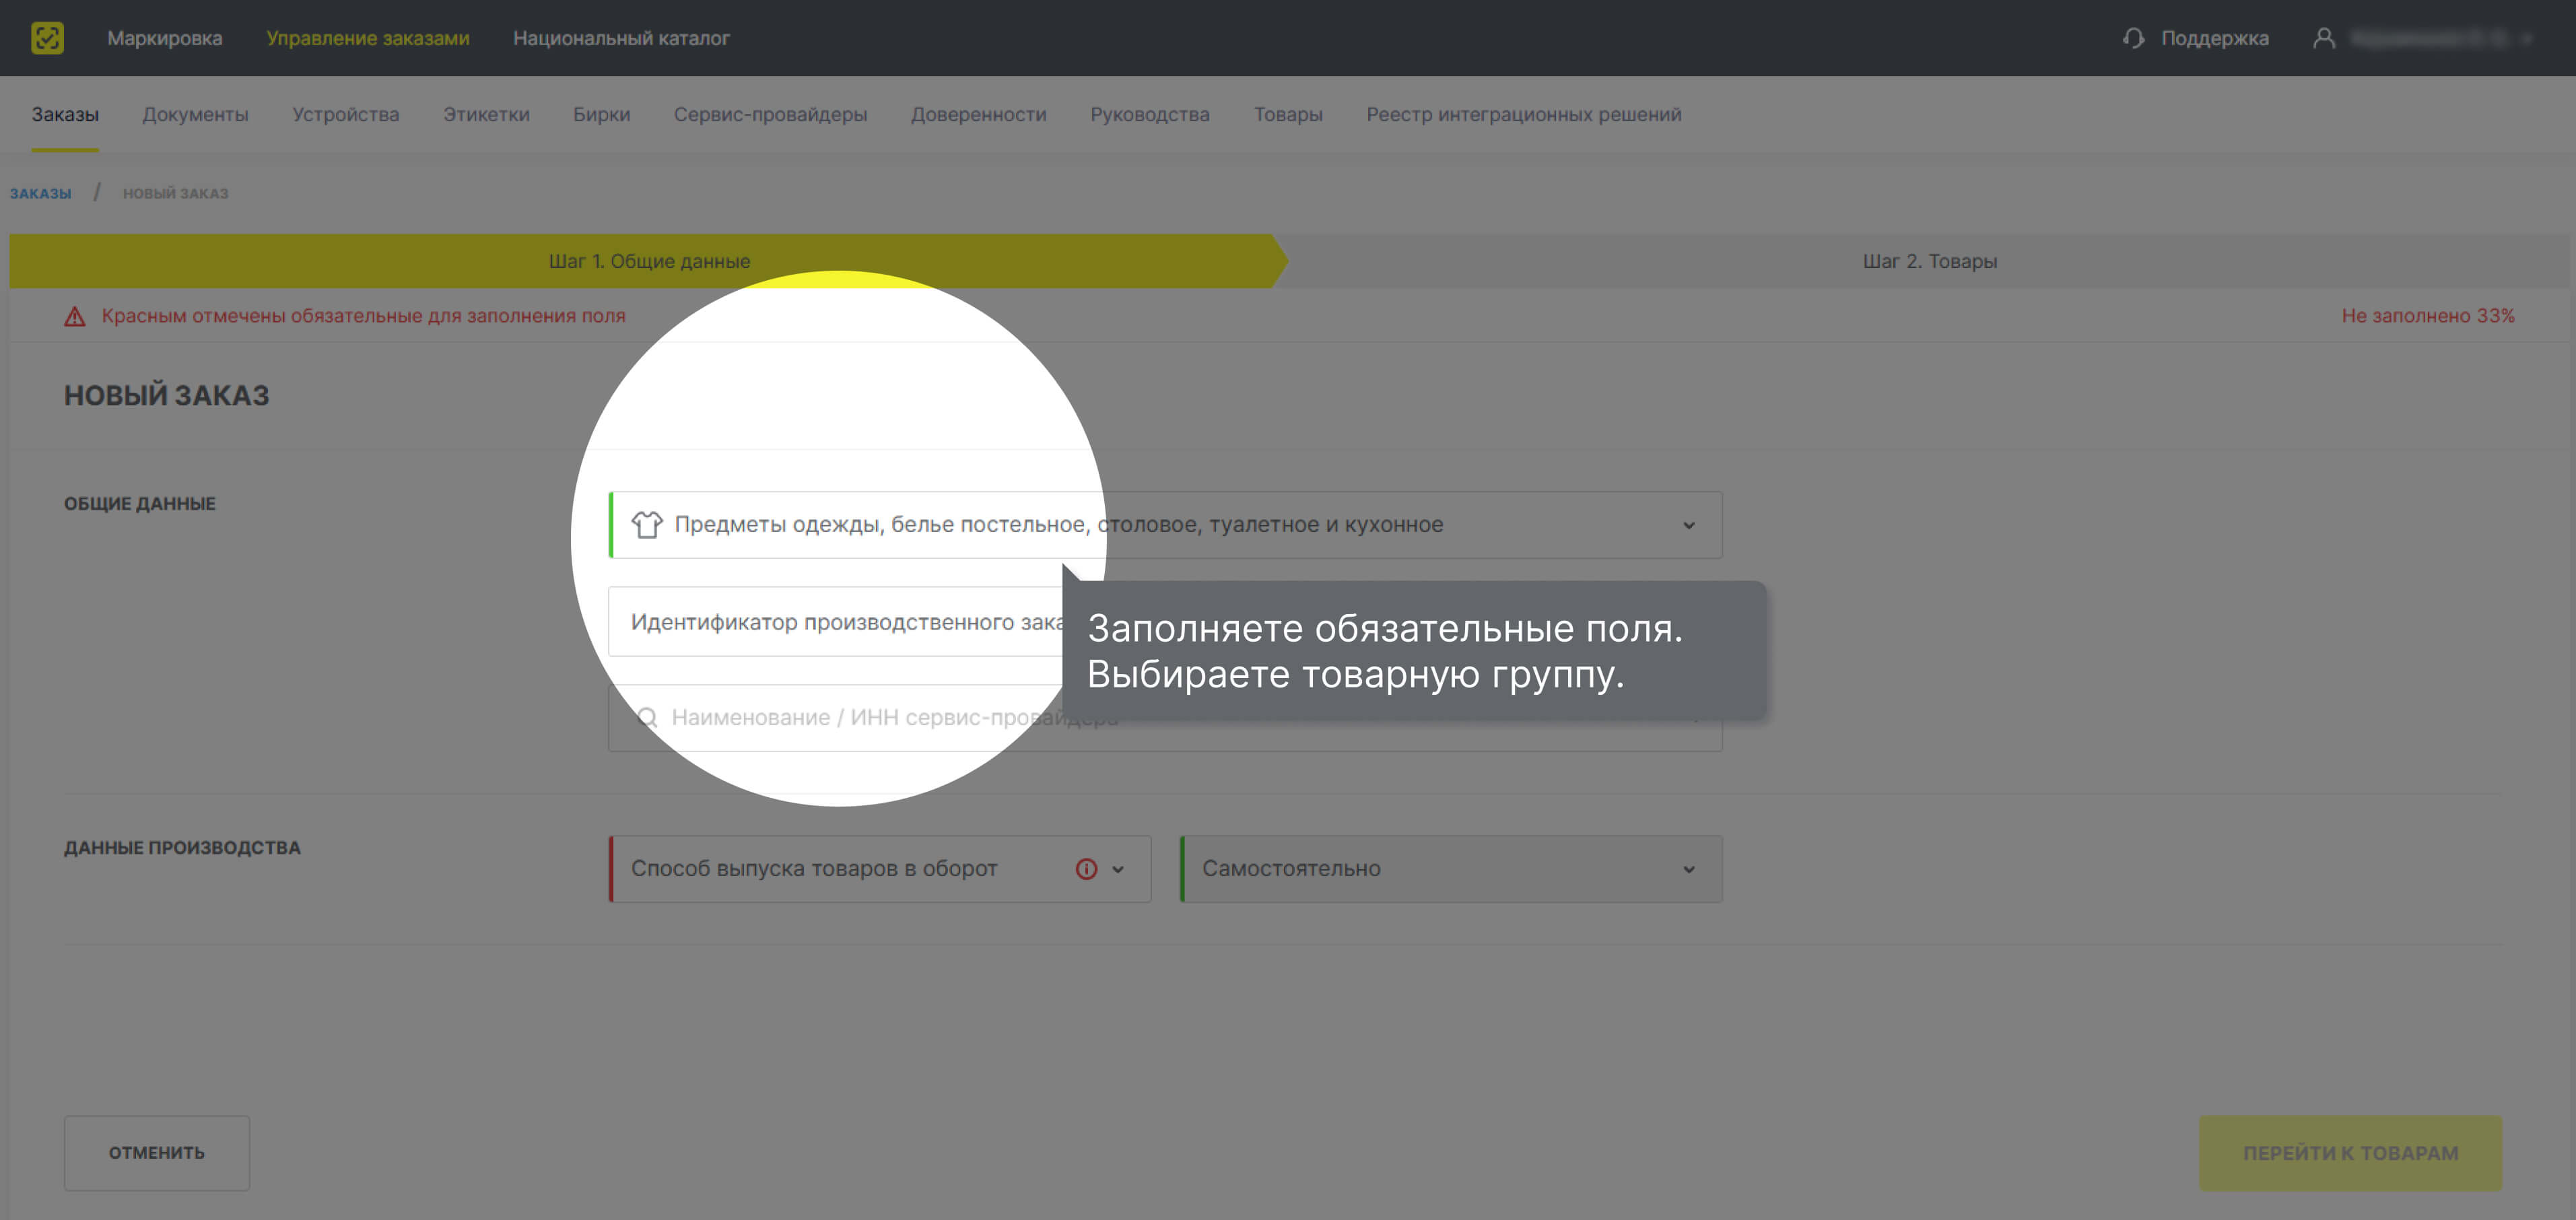Image resolution: width=2576 pixels, height=1220 pixels.
Task: Open the "Сервис-провайдеры" tab
Action: [770, 114]
